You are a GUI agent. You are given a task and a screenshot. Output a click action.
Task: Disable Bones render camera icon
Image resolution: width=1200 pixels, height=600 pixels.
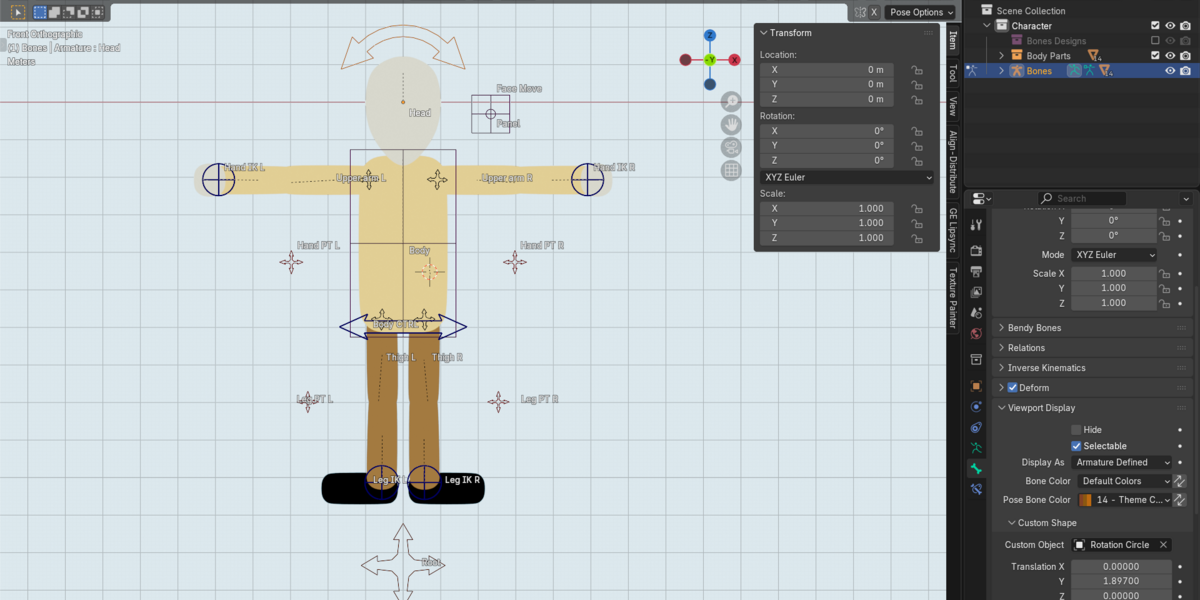pyautogui.click(x=1185, y=71)
